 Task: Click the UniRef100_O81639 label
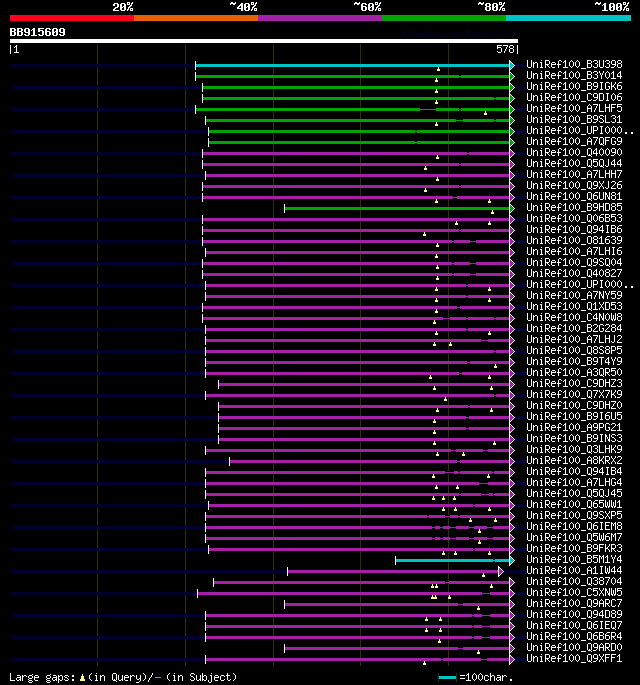[574, 240]
